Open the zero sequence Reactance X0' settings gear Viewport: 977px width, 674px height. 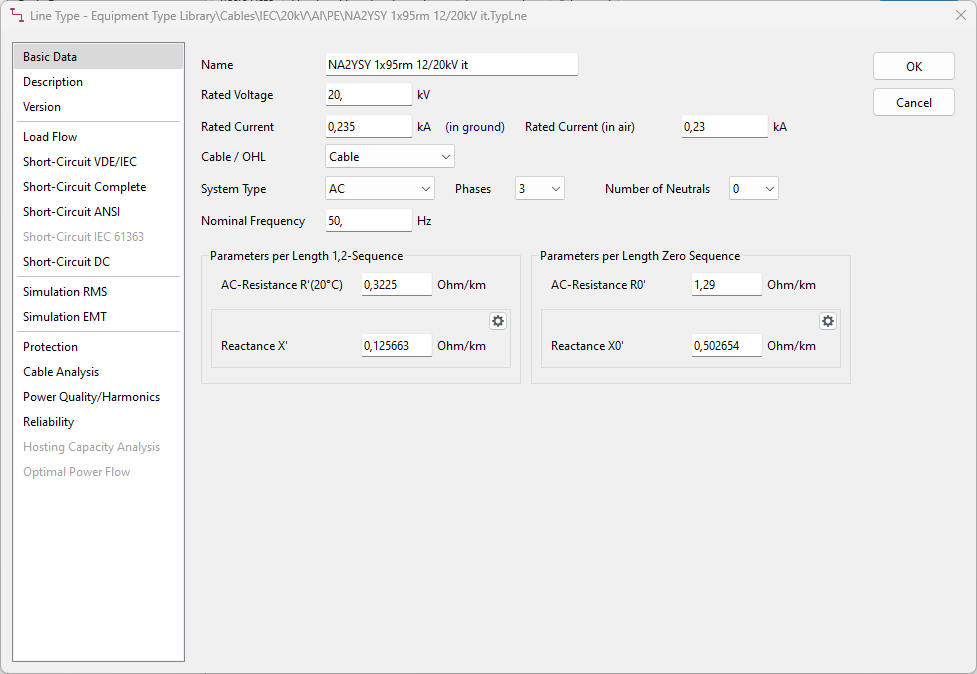pos(827,321)
